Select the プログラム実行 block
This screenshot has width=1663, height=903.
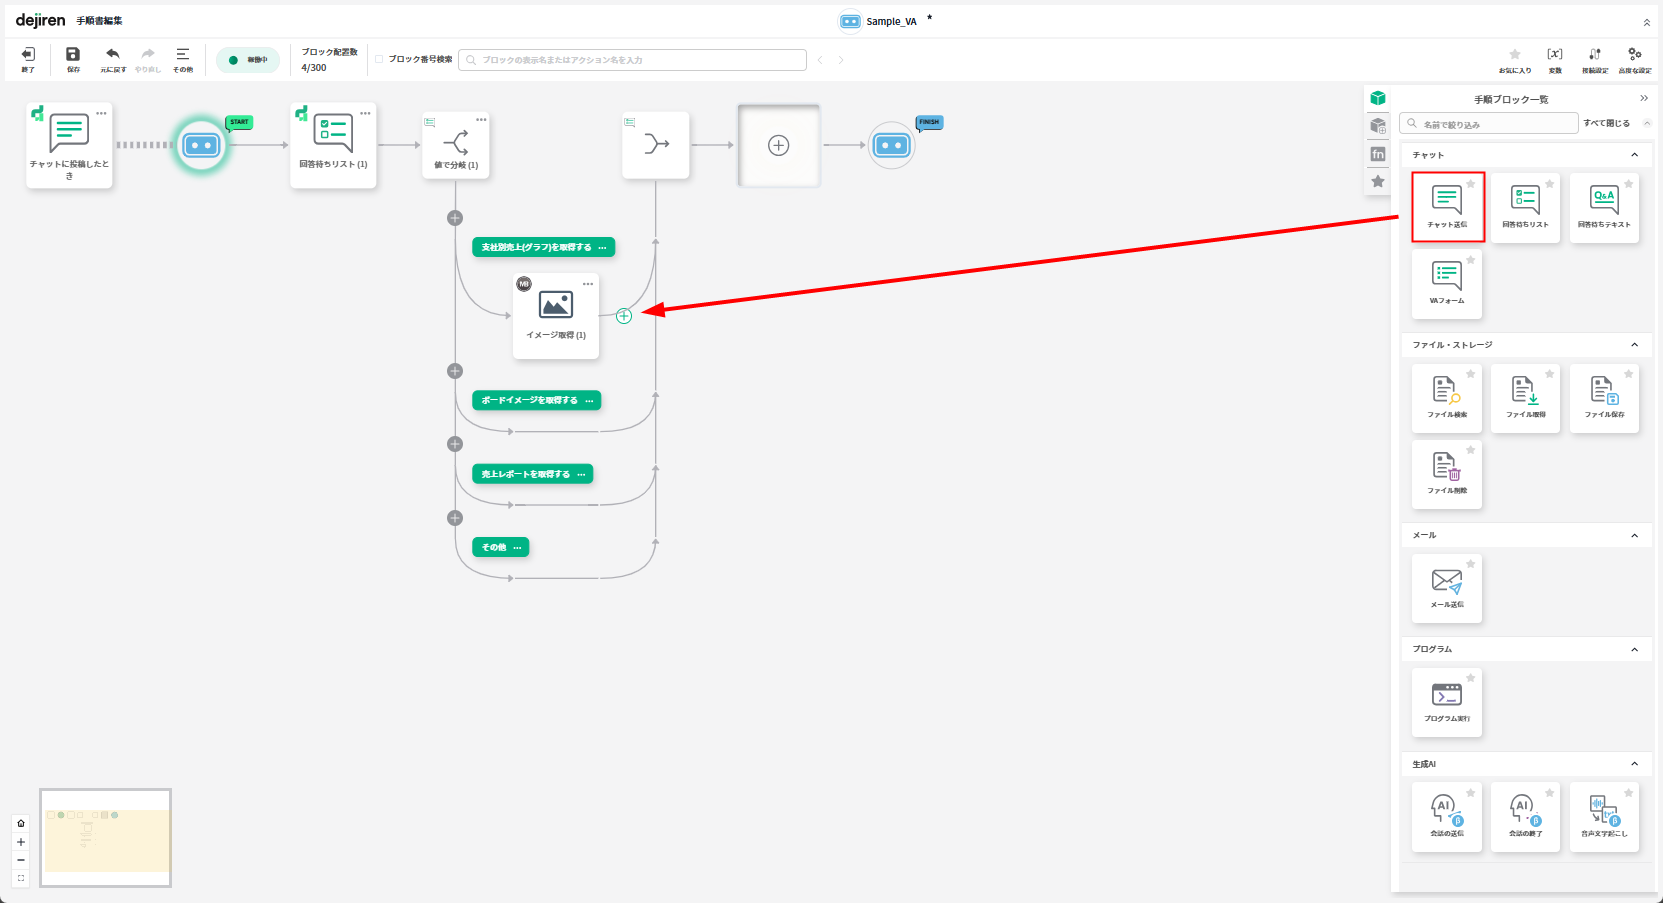click(1446, 702)
